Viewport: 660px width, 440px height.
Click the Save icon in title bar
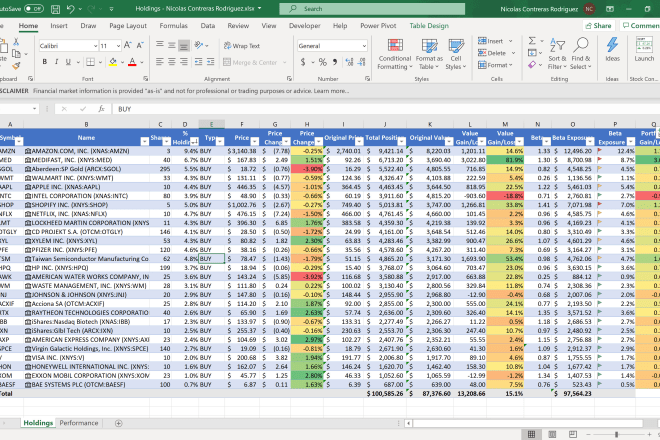(x=55, y=9)
